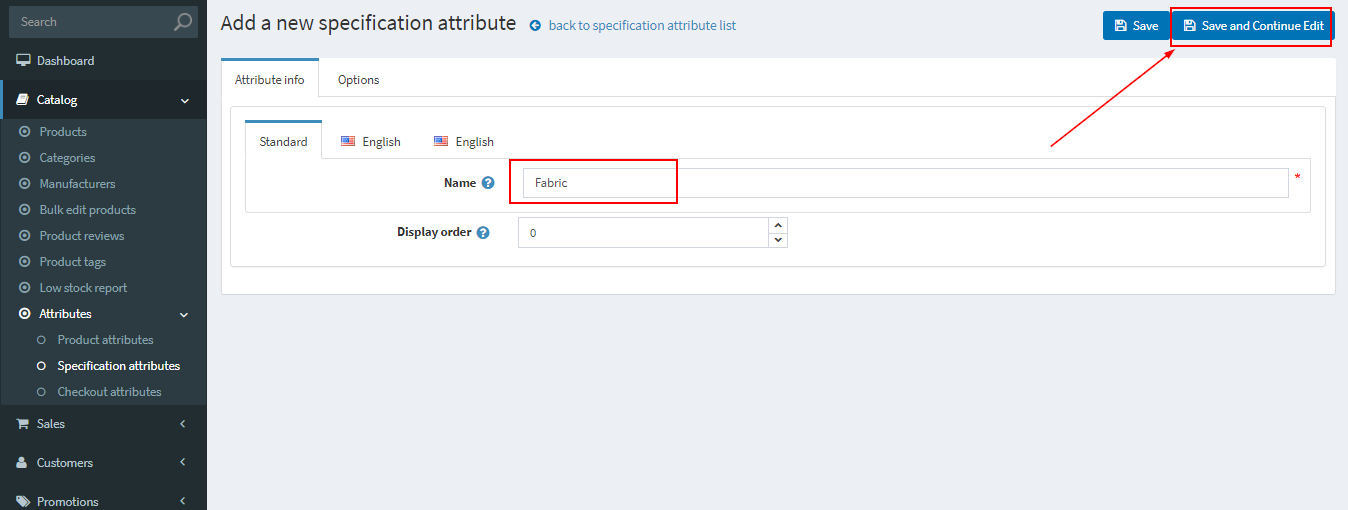This screenshot has width=1348, height=510.
Task: Click Save and Continue Edit button
Action: click(x=1252, y=26)
